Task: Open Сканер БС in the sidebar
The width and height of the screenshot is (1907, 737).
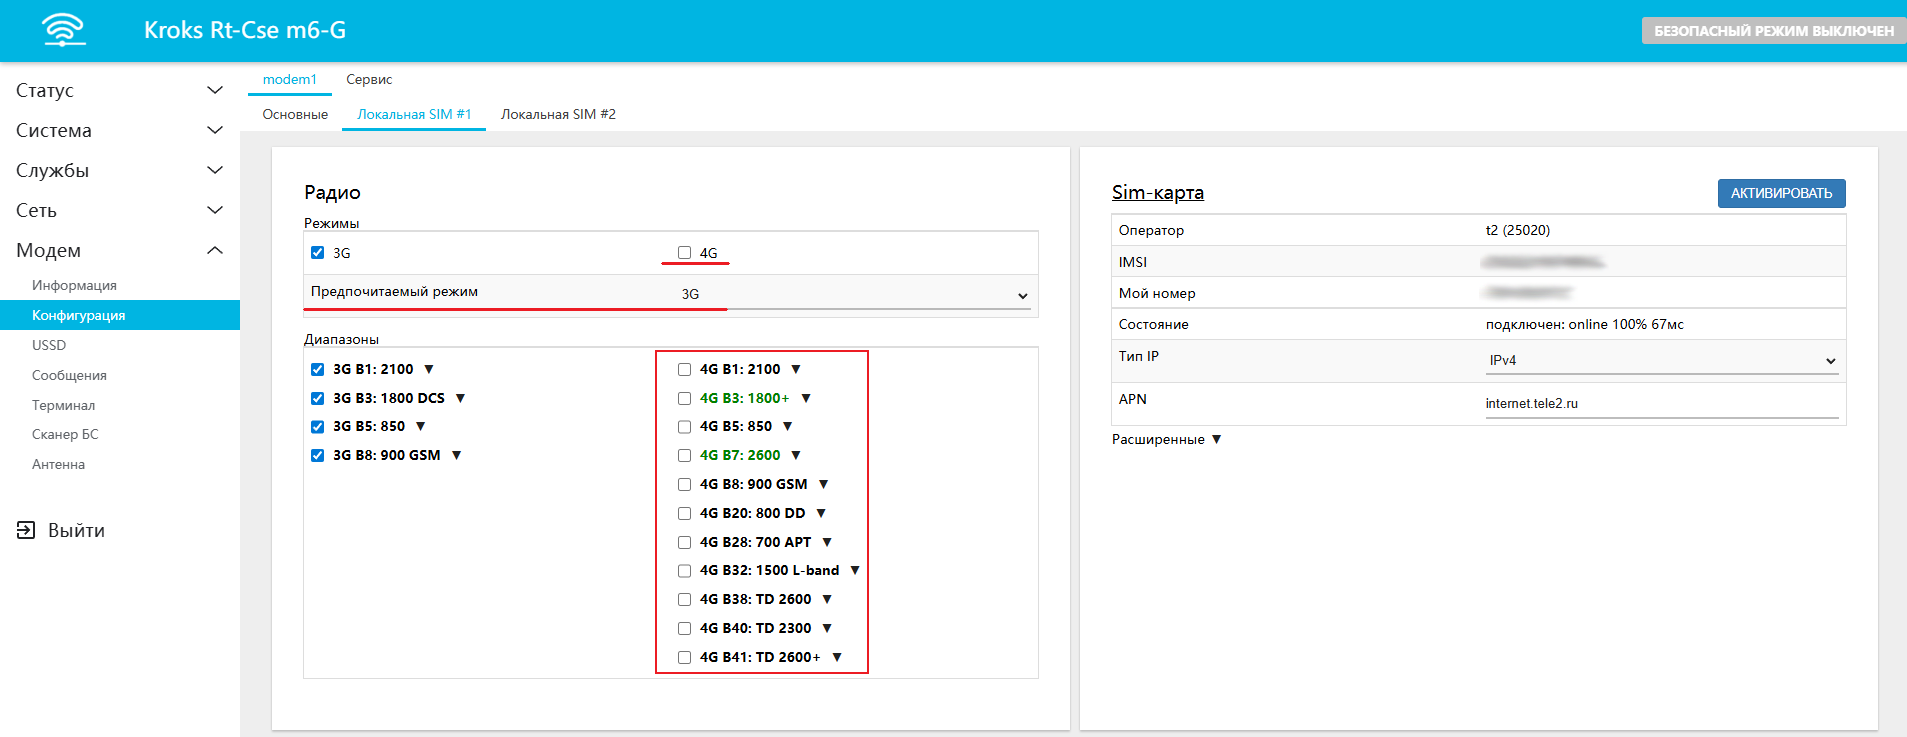Action: tap(65, 434)
